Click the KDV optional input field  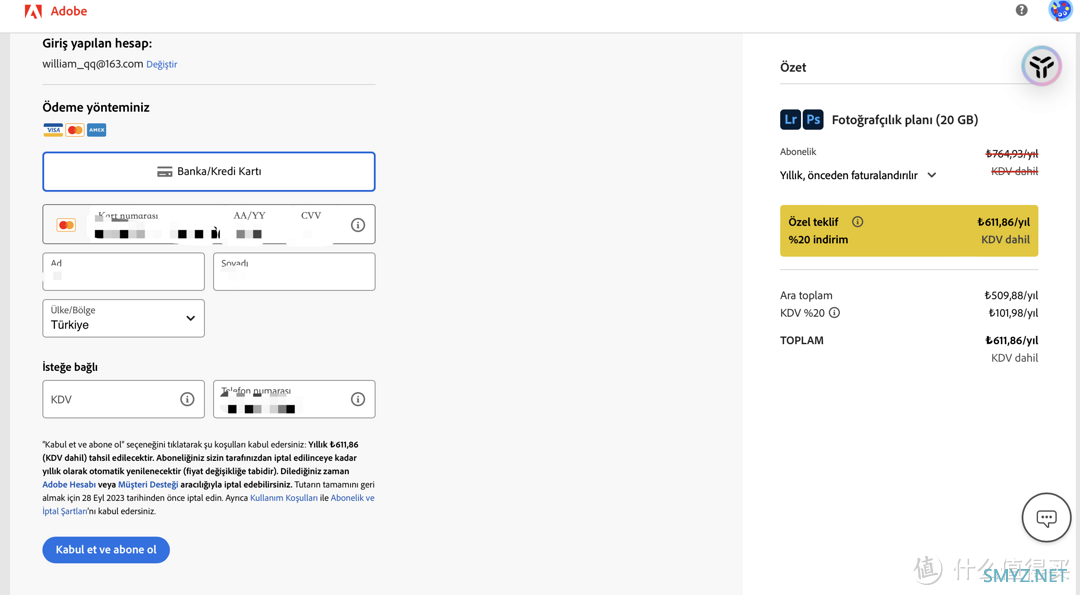click(x=123, y=399)
